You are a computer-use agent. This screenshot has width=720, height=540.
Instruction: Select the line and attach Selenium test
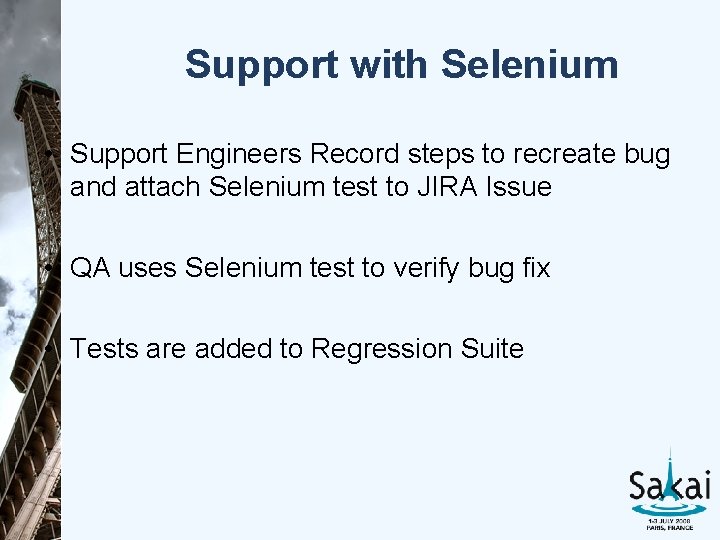pyautogui.click(x=311, y=187)
